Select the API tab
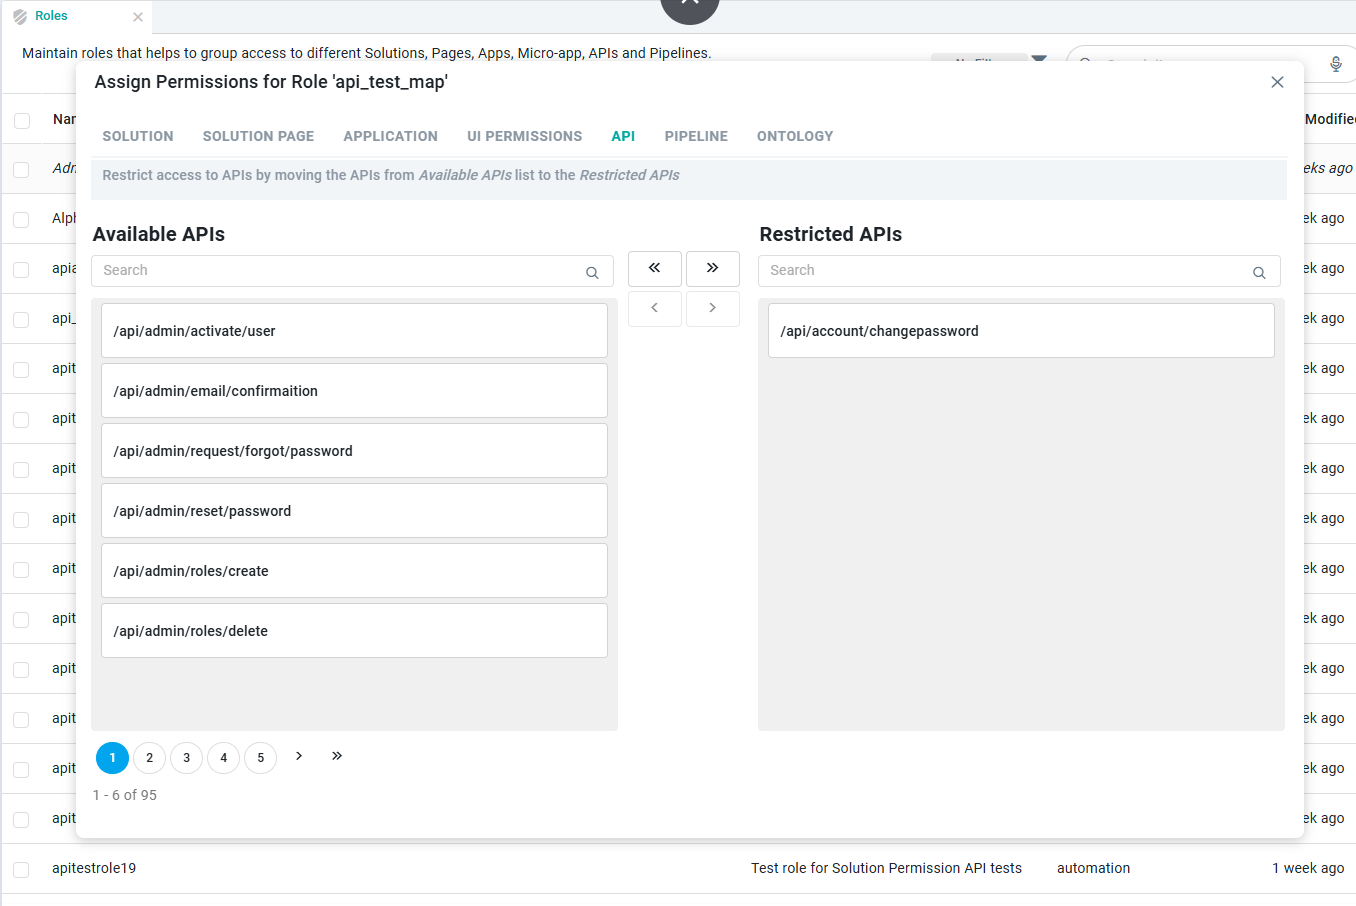This screenshot has height=906, width=1356. pyautogui.click(x=623, y=136)
